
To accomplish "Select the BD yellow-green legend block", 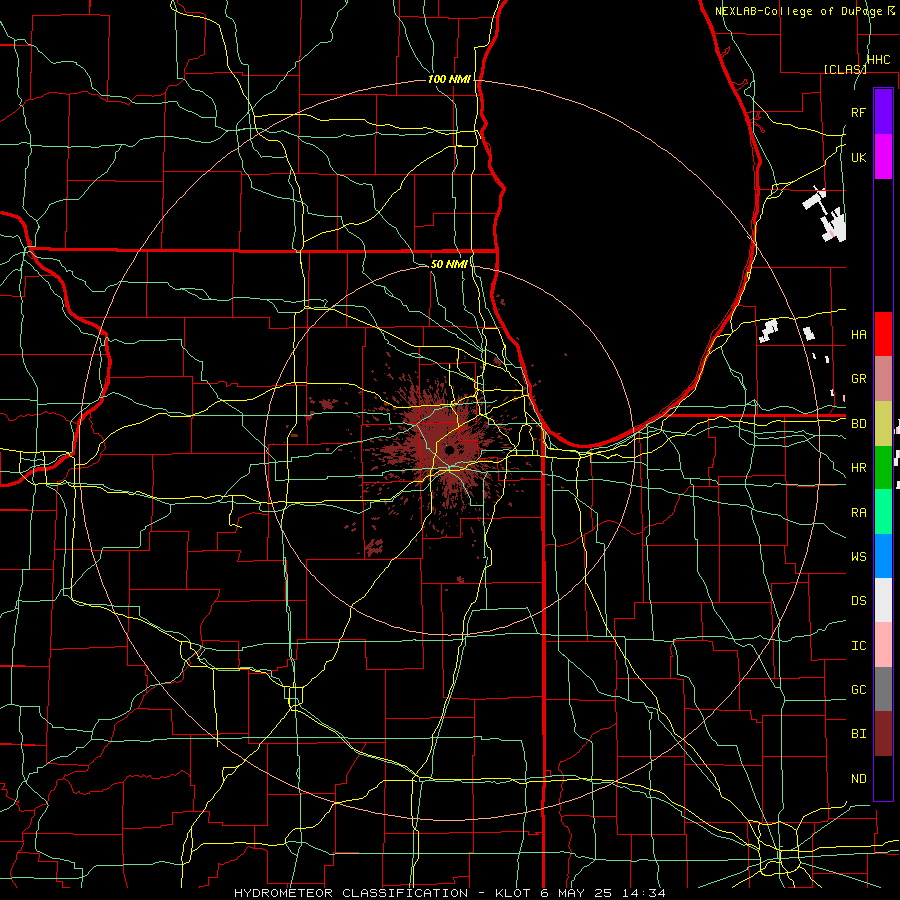I will [883, 423].
